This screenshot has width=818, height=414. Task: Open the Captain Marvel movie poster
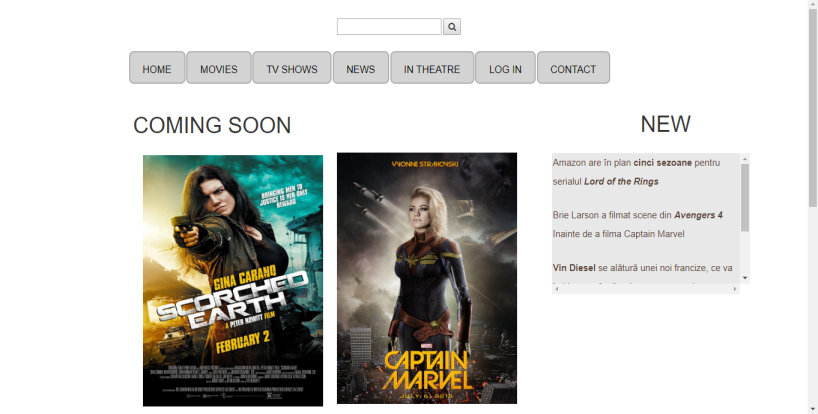pos(427,278)
